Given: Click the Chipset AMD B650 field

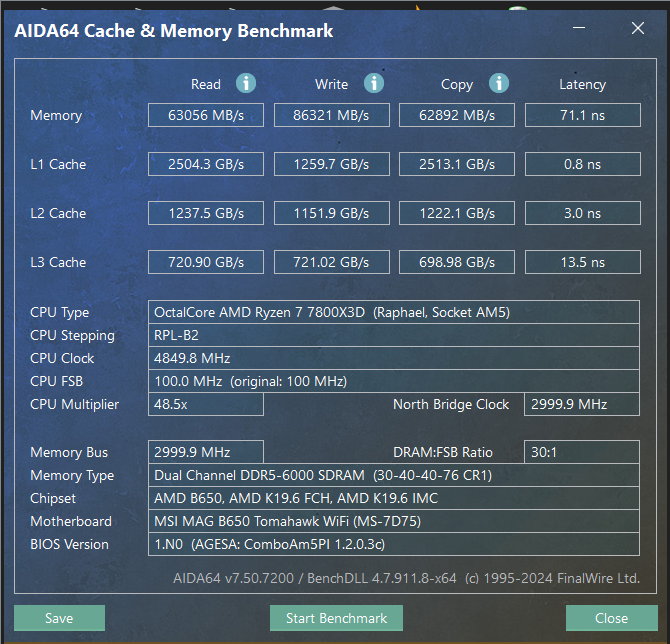Looking at the screenshot, I should coord(394,498).
